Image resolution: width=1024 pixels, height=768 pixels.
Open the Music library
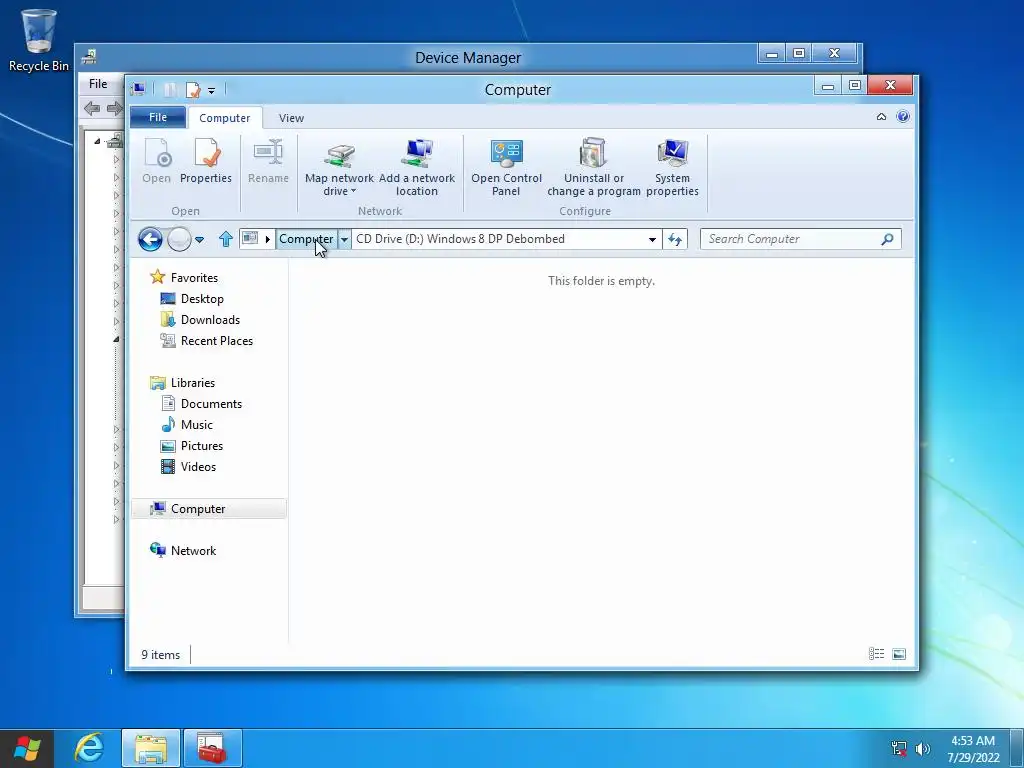point(197,424)
